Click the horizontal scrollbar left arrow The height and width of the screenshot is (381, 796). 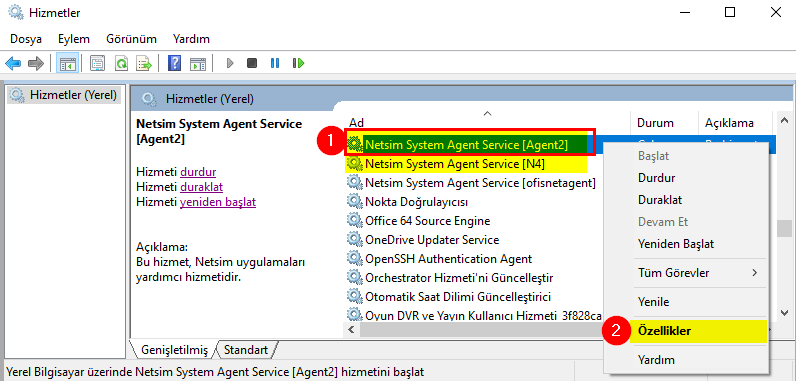pyautogui.click(x=351, y=330)
